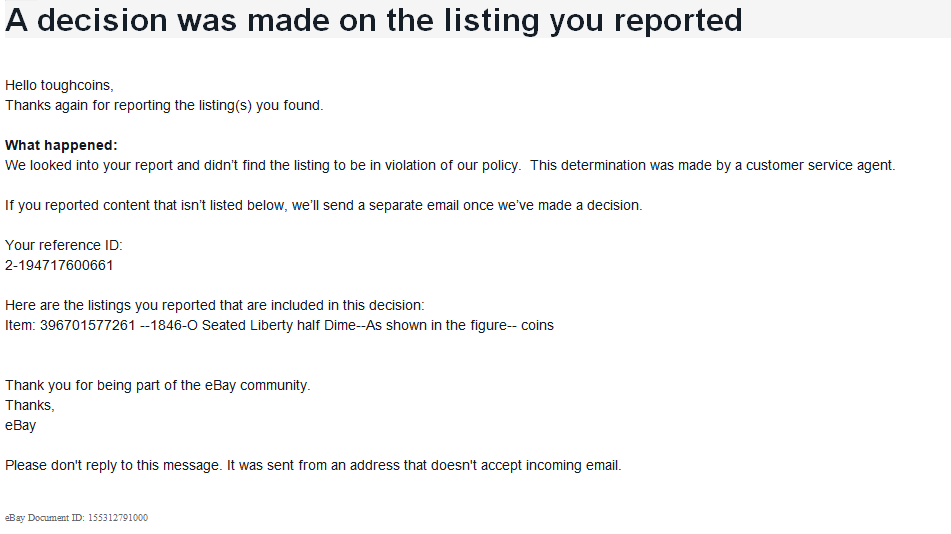The width and height of the screenshot is (951, 534).
Task: Click 'As shown in the figure-- coins' text
Action: coord(460,325)
